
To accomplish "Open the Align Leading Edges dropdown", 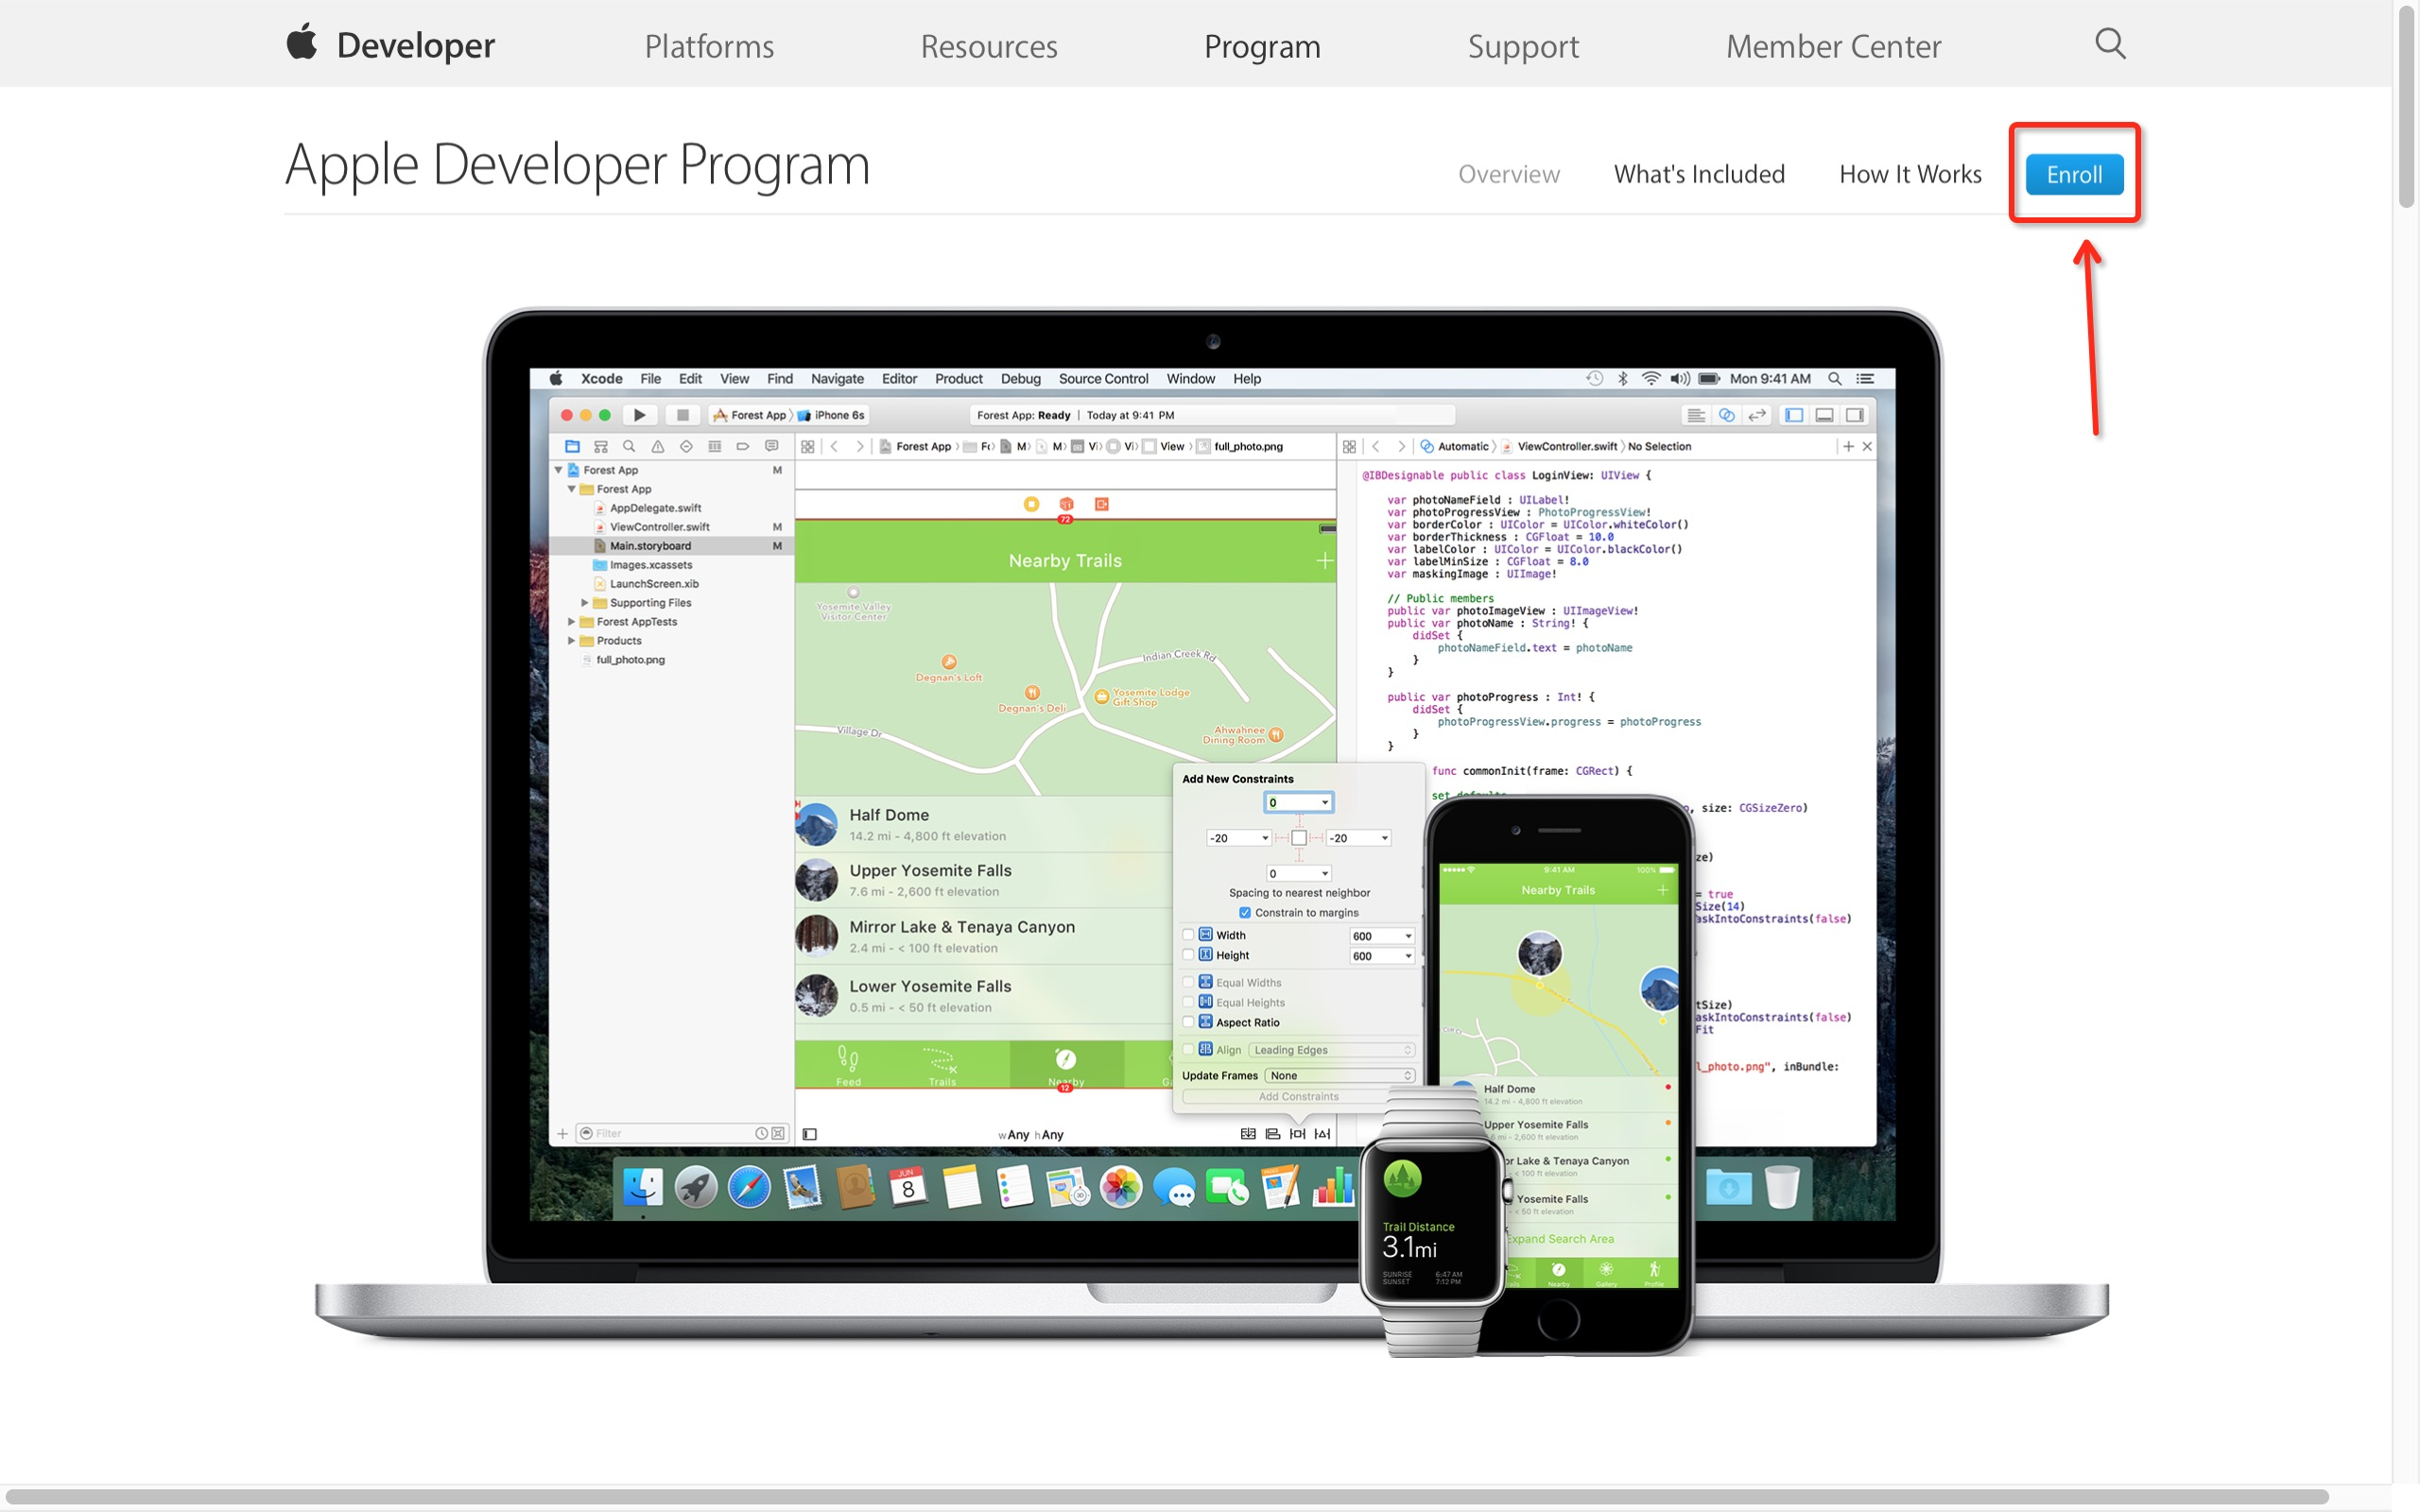I will pyautogui.click(x=1331, y=1049).
